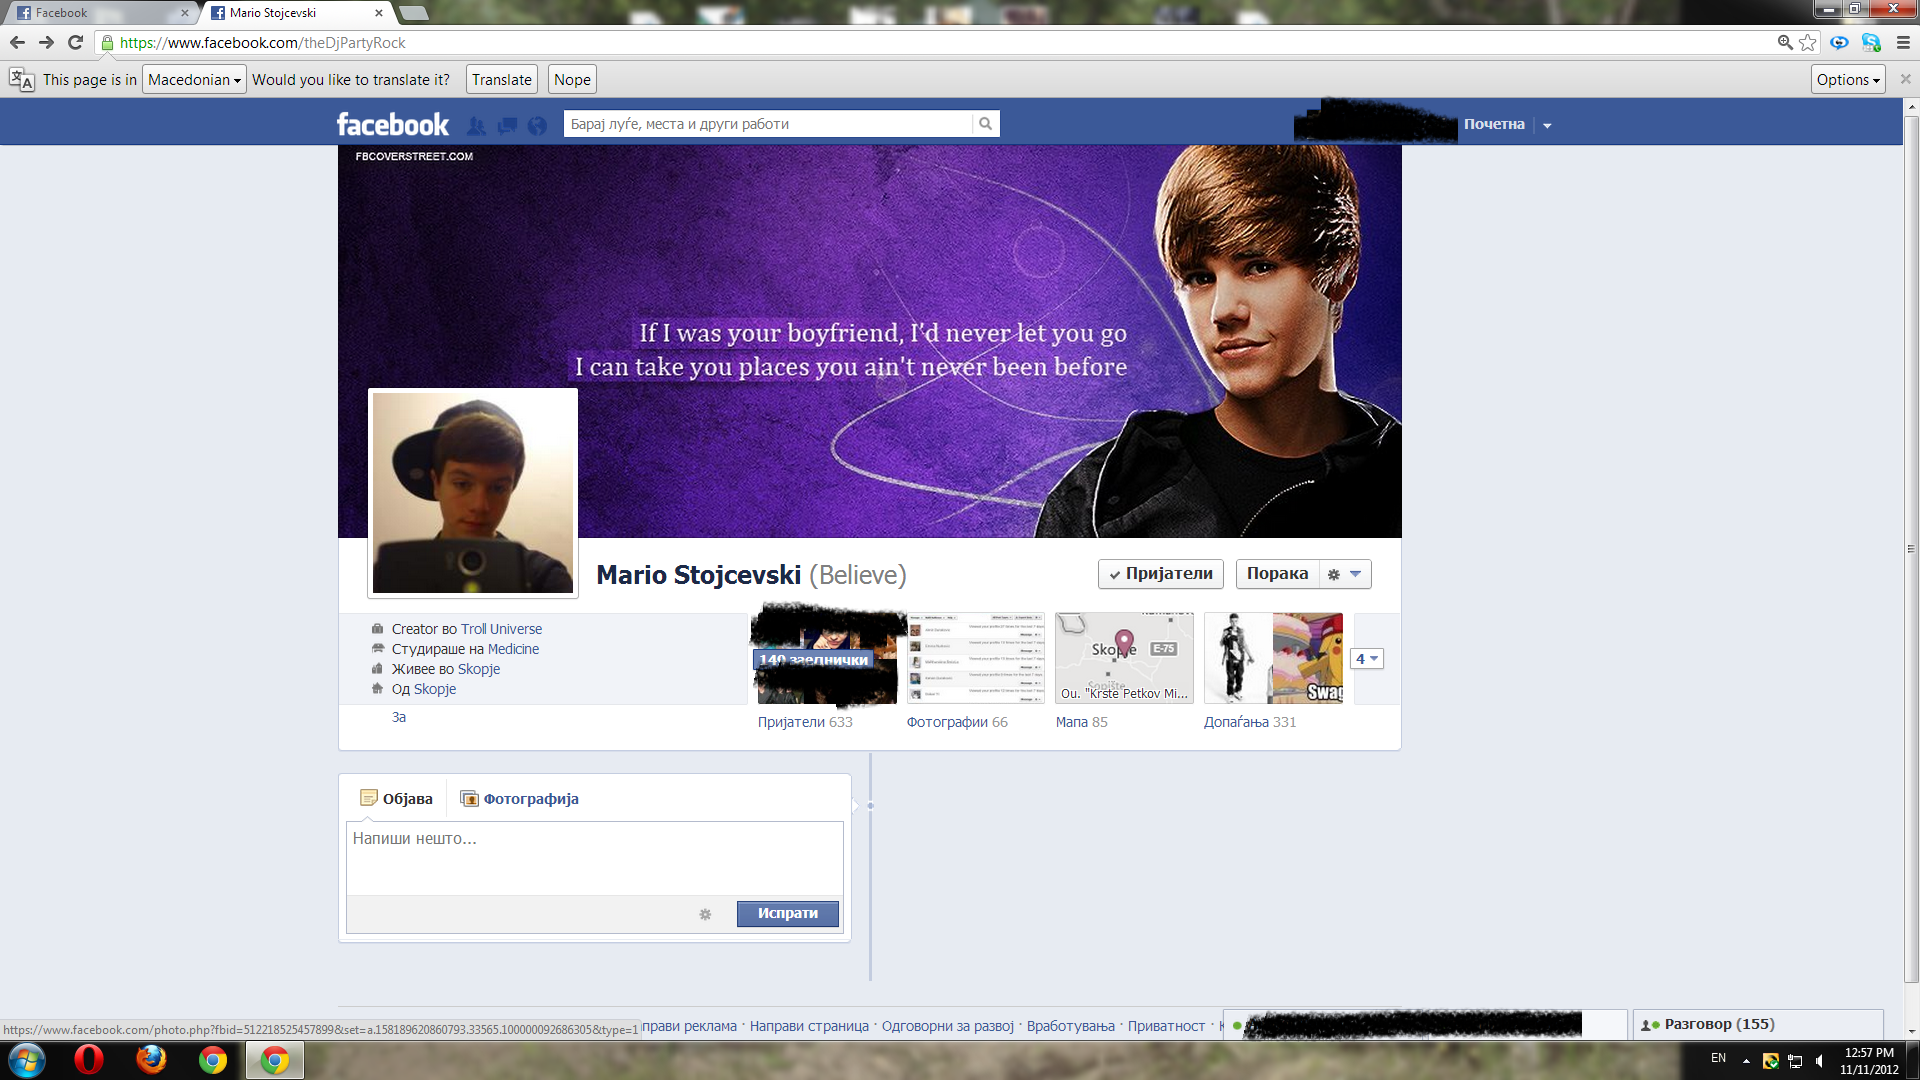The image size is (1920, 1080).
Task: Open a new browser tab
Action: tap(413, 13)
